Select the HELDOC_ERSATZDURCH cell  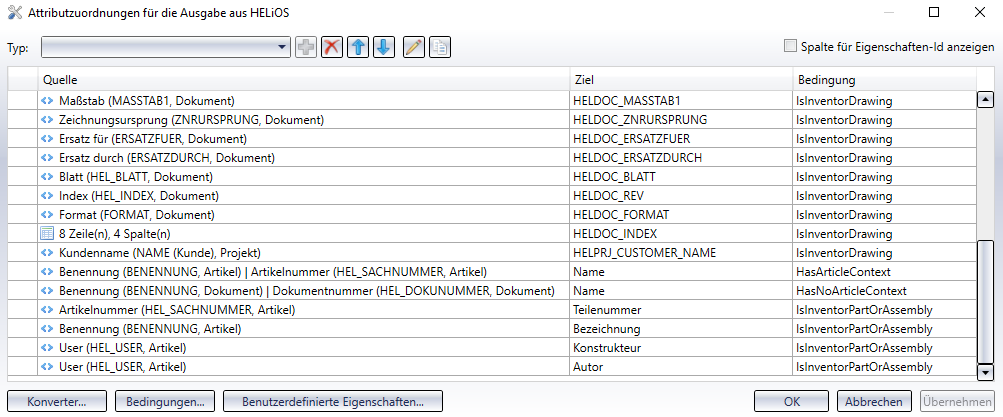coord(681,157)
